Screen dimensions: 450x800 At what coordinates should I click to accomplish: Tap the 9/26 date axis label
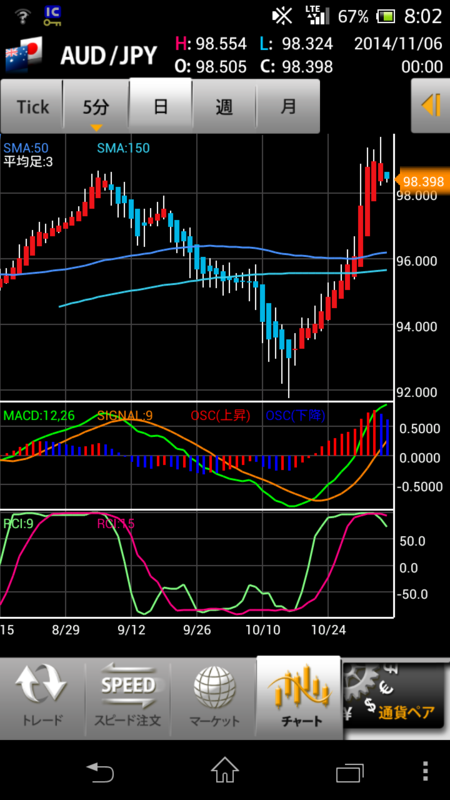pos(197,630)
